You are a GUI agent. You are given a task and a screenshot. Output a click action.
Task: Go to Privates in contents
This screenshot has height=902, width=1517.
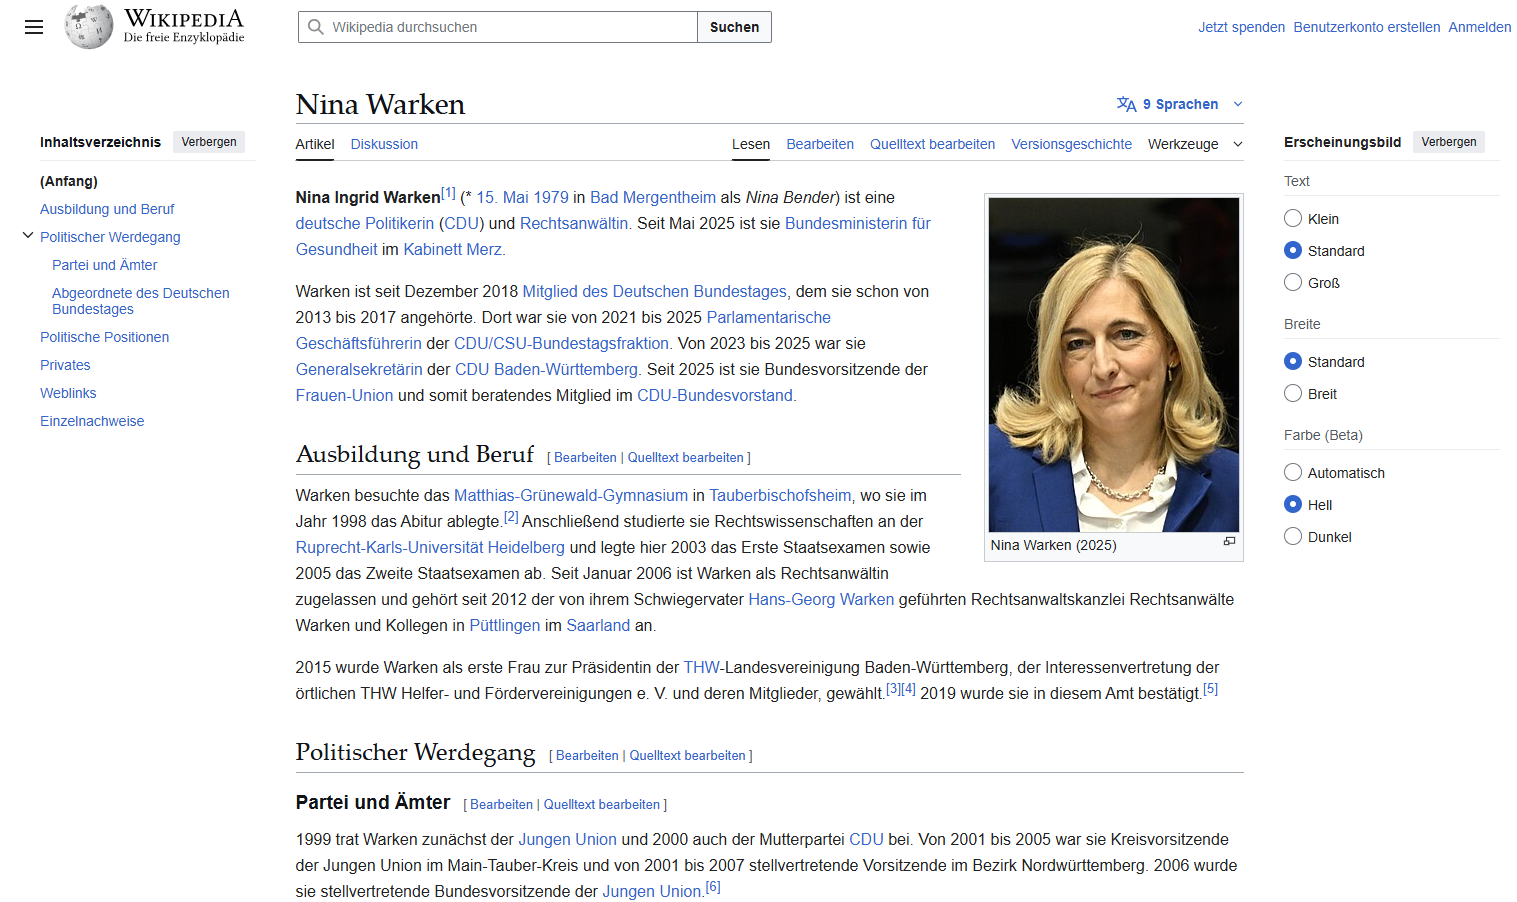pos(65,365)
